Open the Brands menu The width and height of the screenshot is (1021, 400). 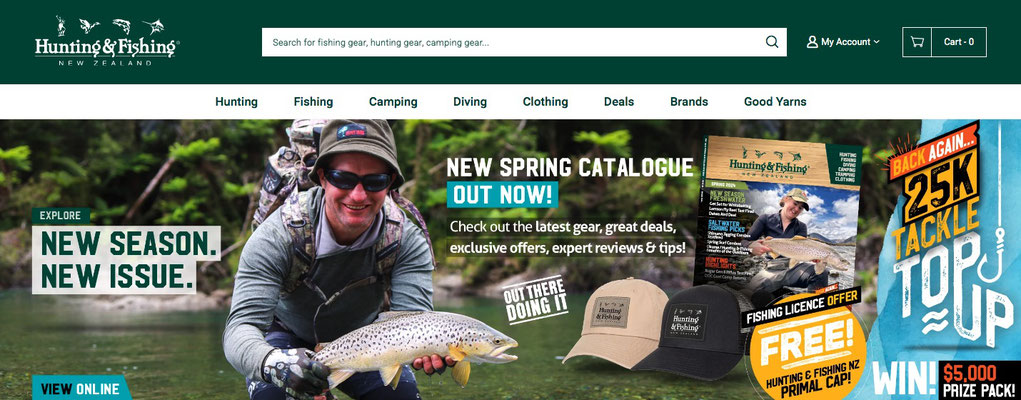click(x=689, y=102)
